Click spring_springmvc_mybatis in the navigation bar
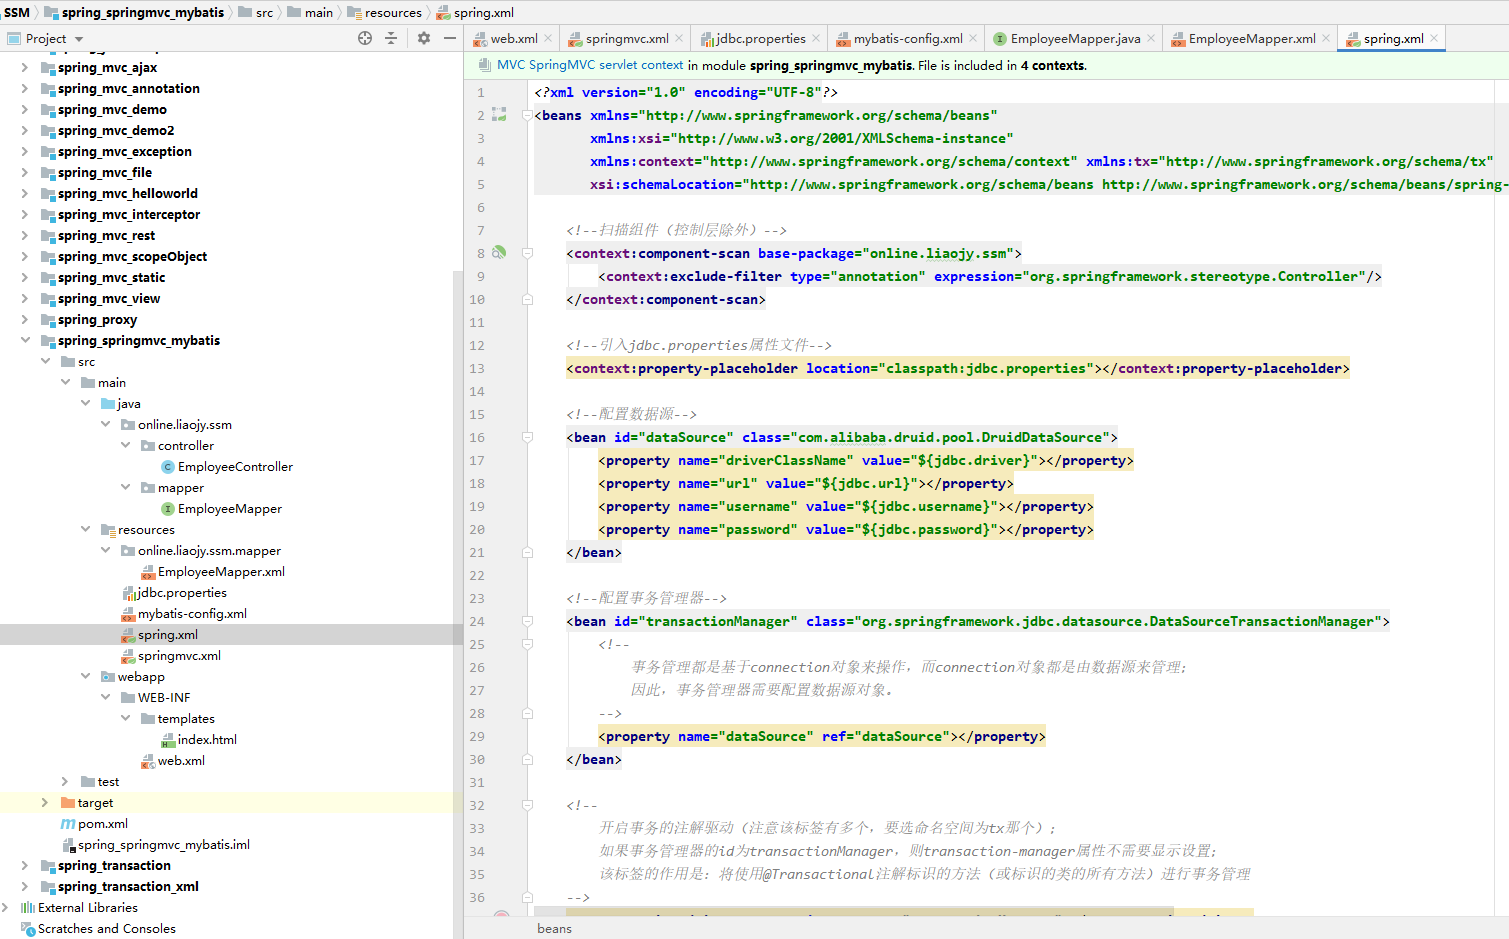This screenshot has height=939, width=1509. tap(134, 12)
